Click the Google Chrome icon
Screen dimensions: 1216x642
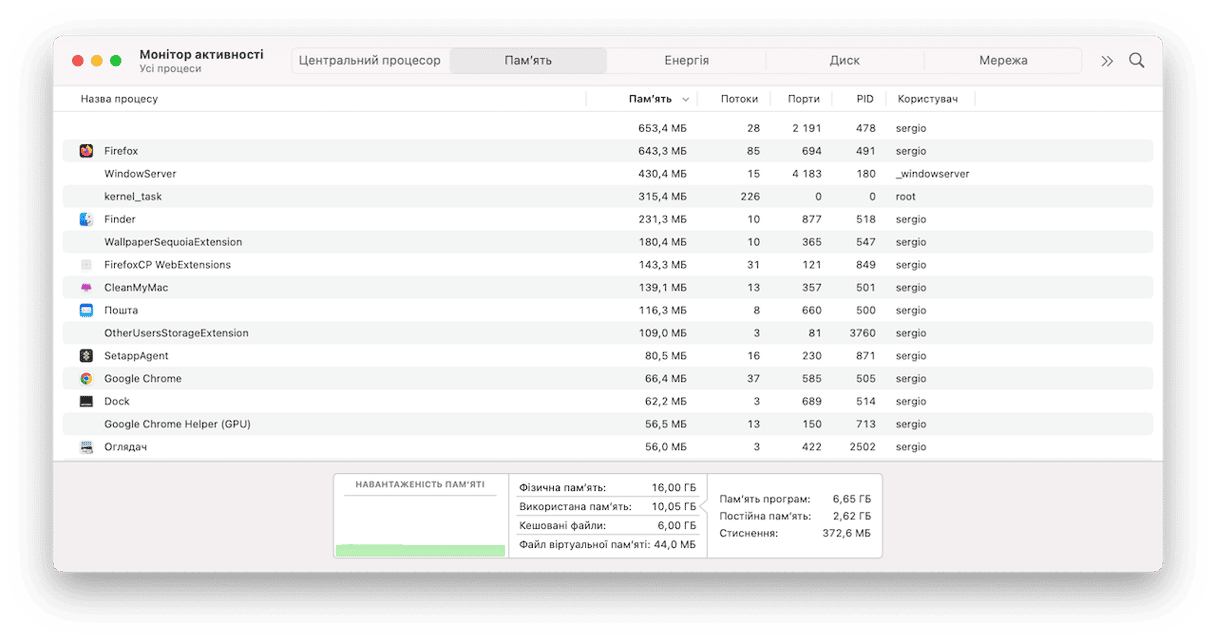[x=86, y=379]
